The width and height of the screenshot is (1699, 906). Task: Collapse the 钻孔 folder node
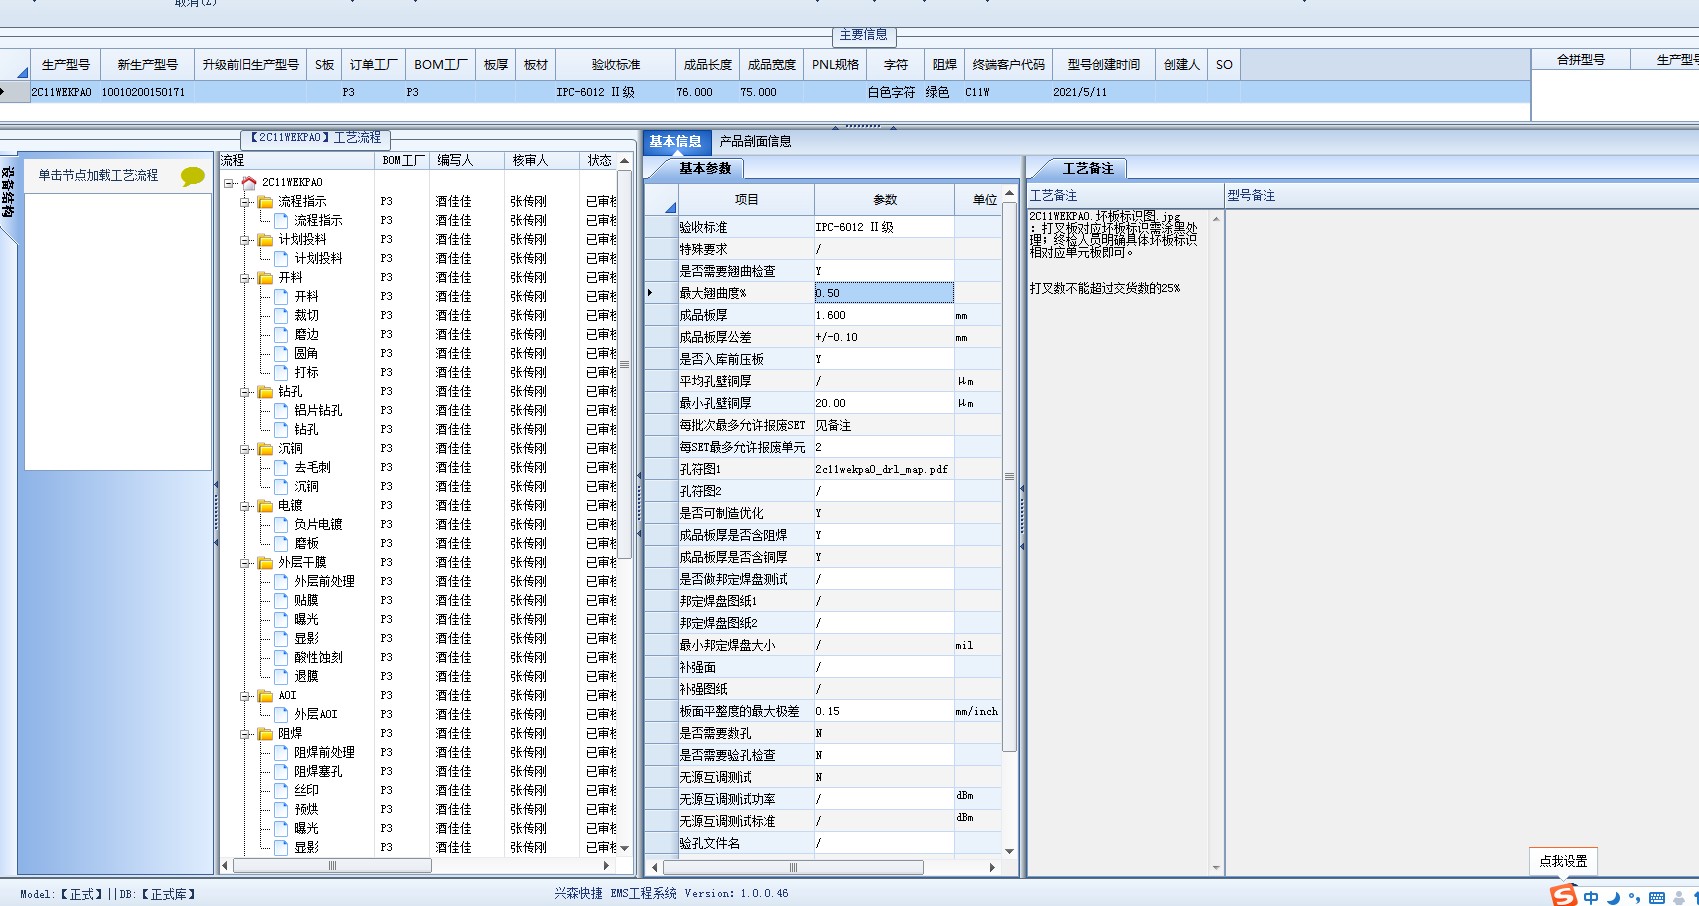pyautogui.click(x=246, y=392)
